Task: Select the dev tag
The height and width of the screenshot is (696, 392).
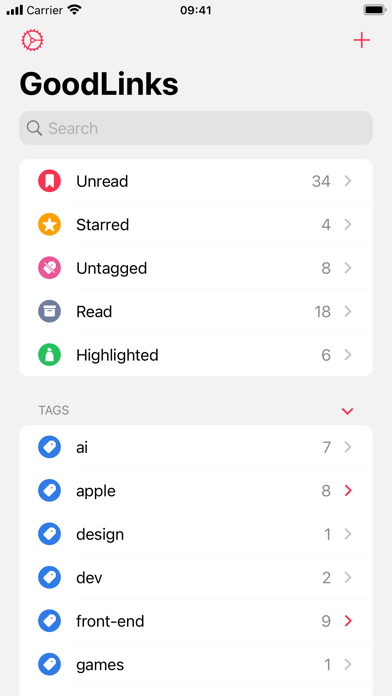Action: (x=196, y=577)
